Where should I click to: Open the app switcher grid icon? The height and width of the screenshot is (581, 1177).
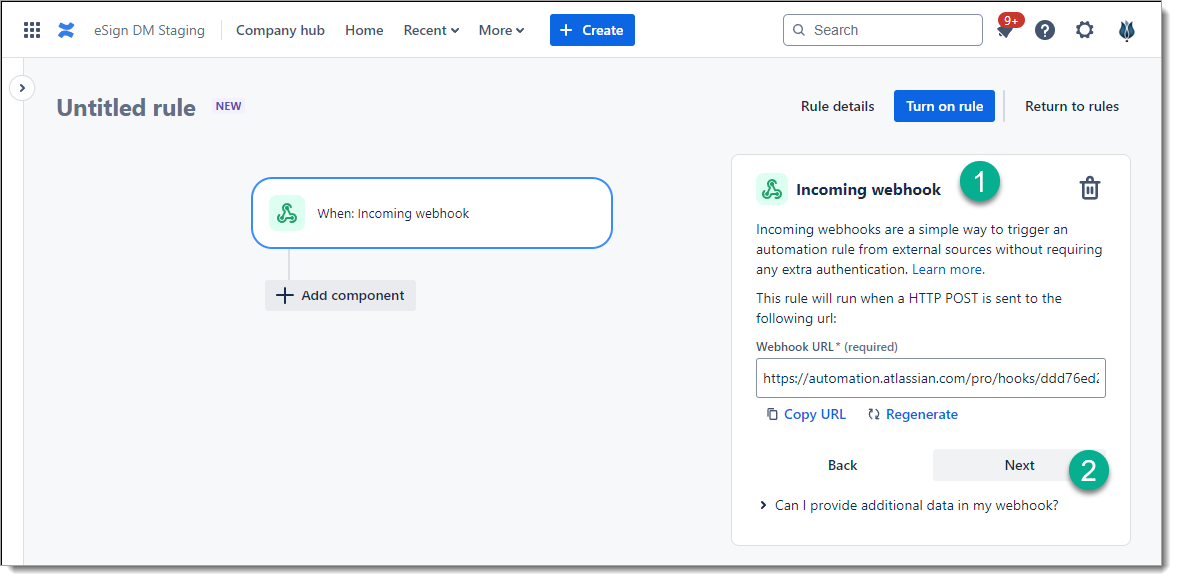pos(32,30)
